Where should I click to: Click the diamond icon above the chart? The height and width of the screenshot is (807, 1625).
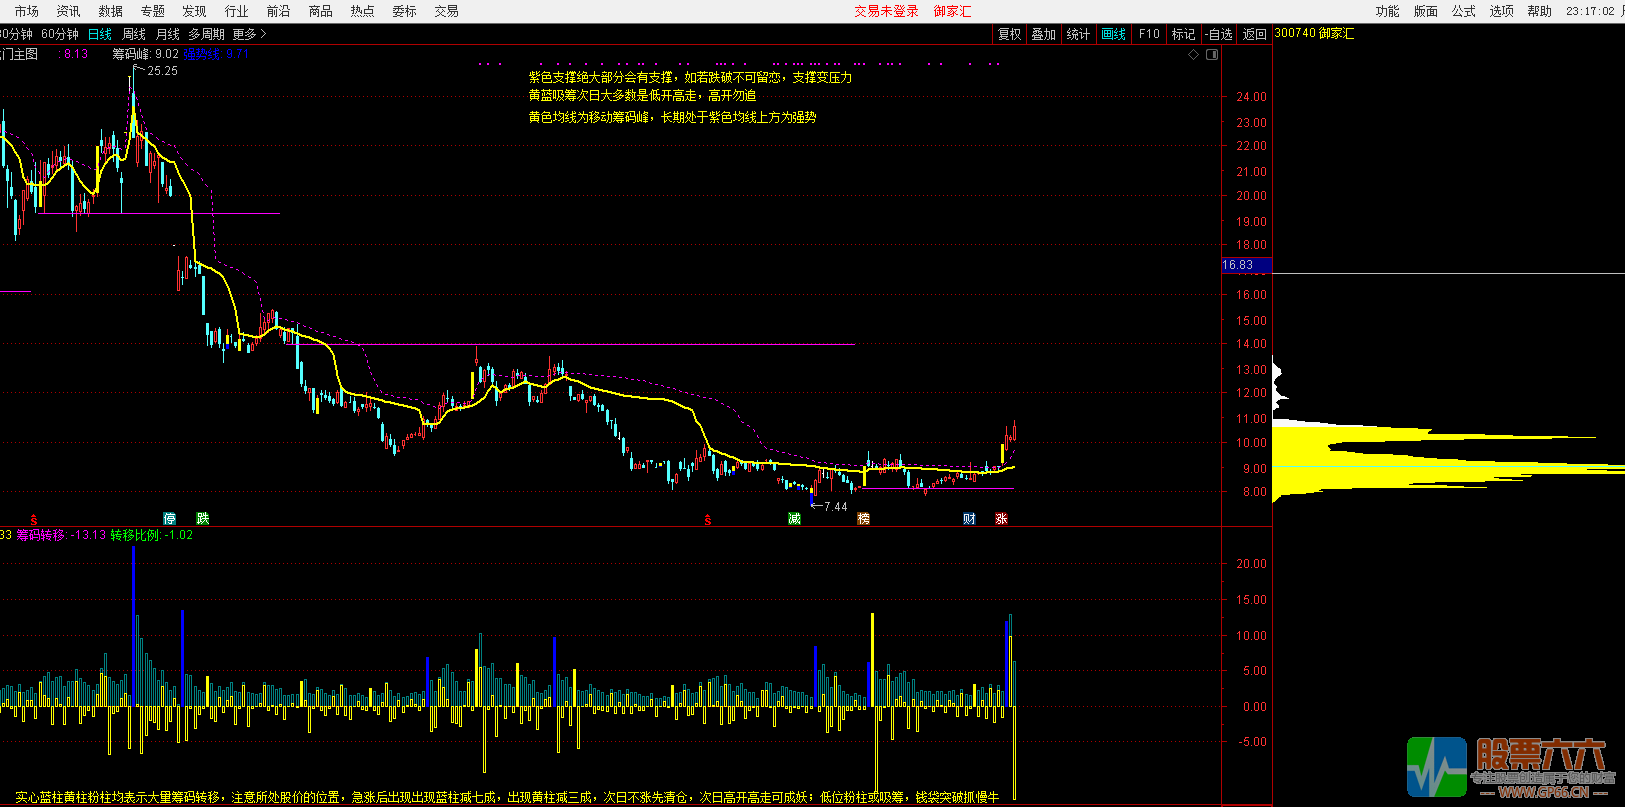coord(1193,55)
